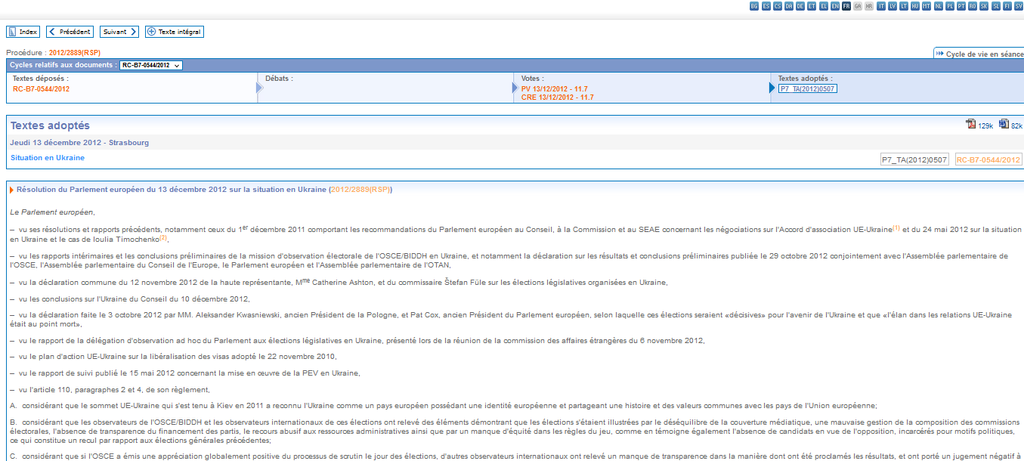Screen dimensions: 1024x461
Task: Switch language to BG (Bulgarian)
Action: 754,6
